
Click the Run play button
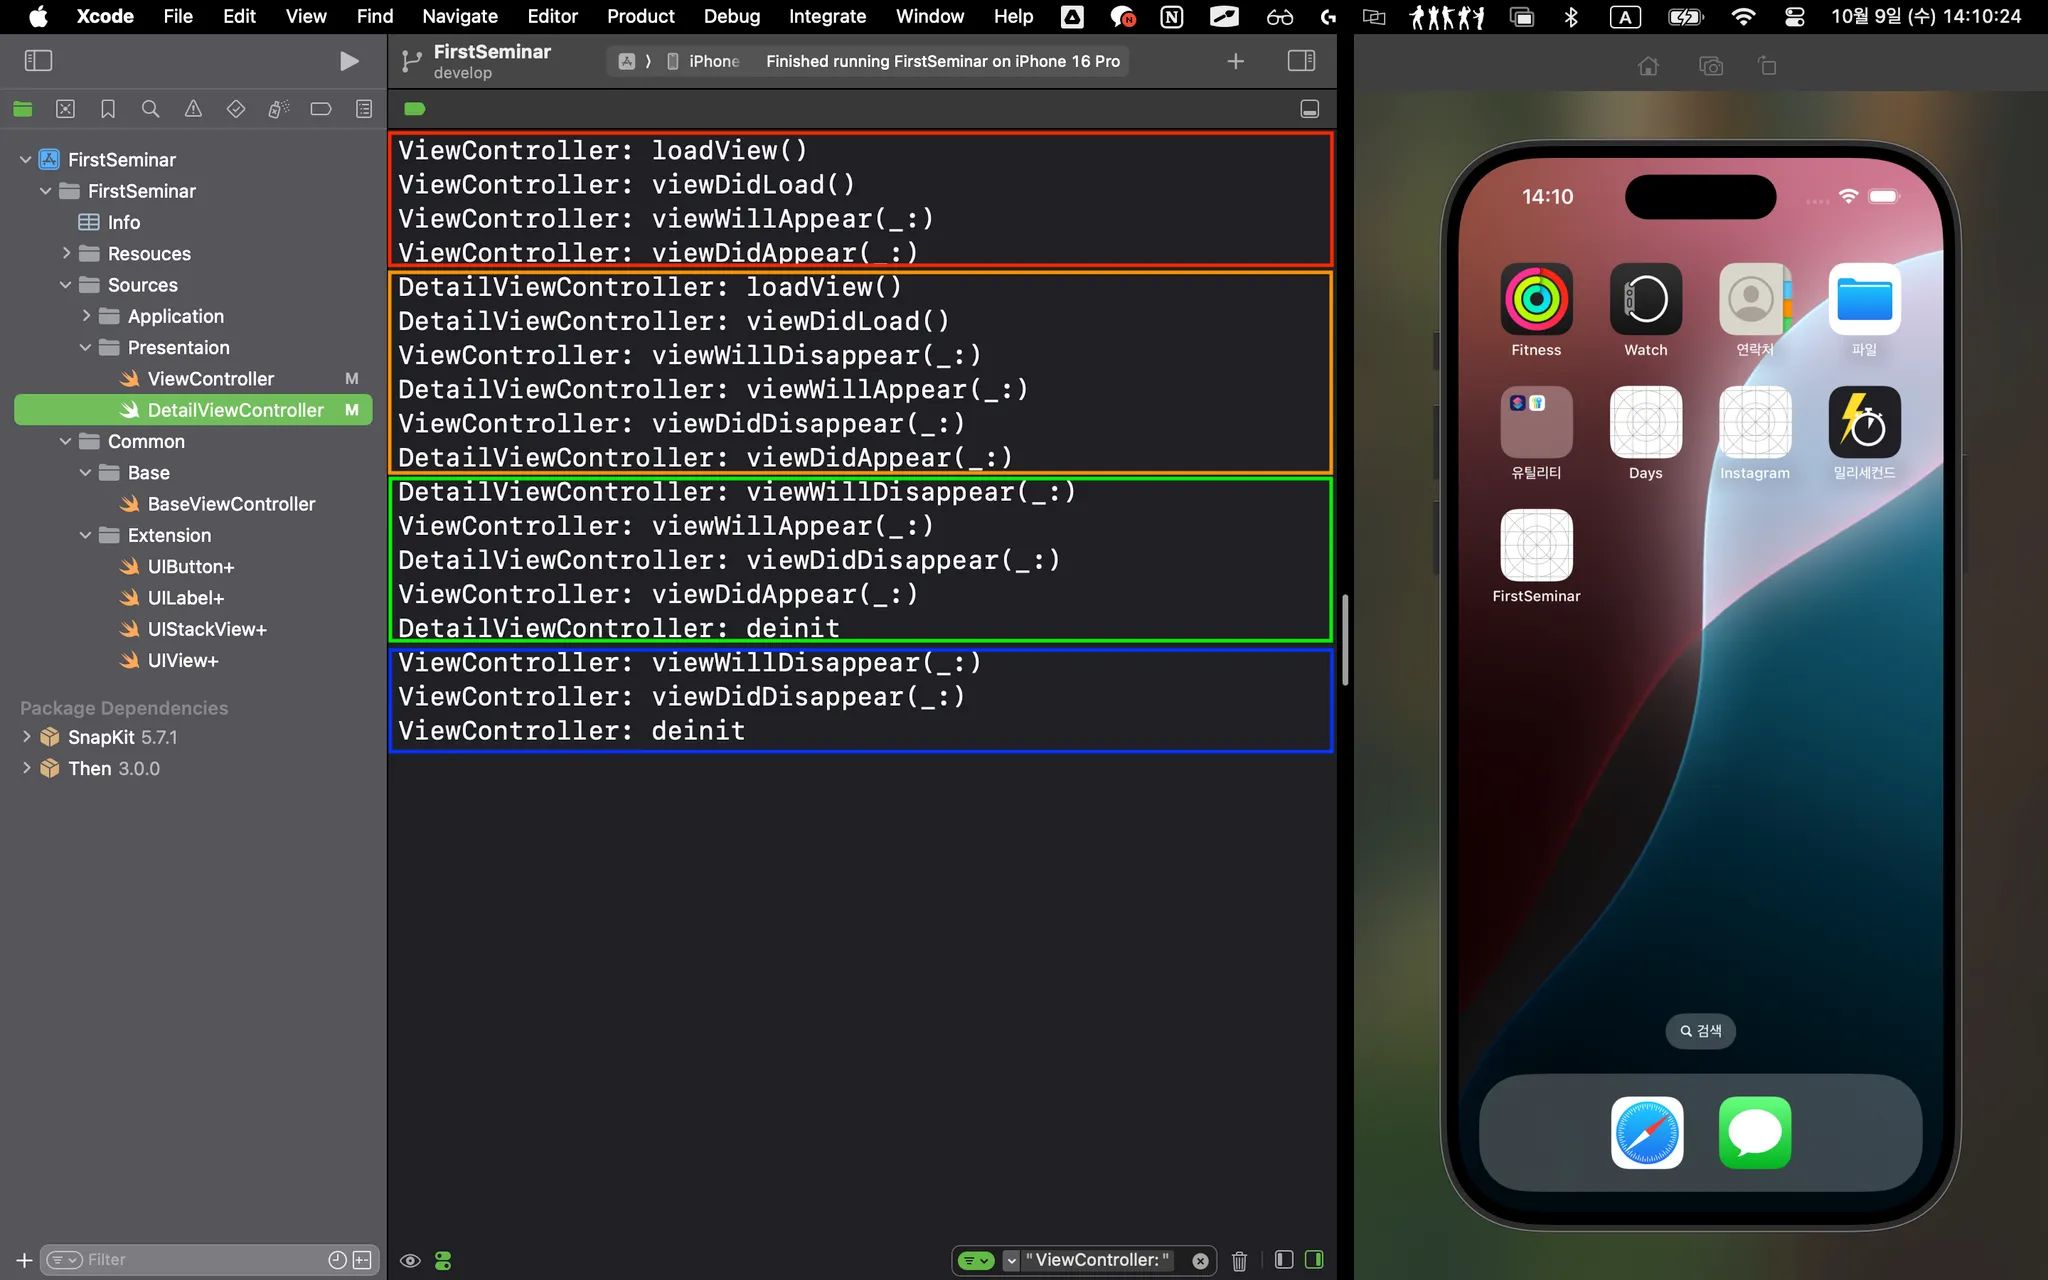349,61
